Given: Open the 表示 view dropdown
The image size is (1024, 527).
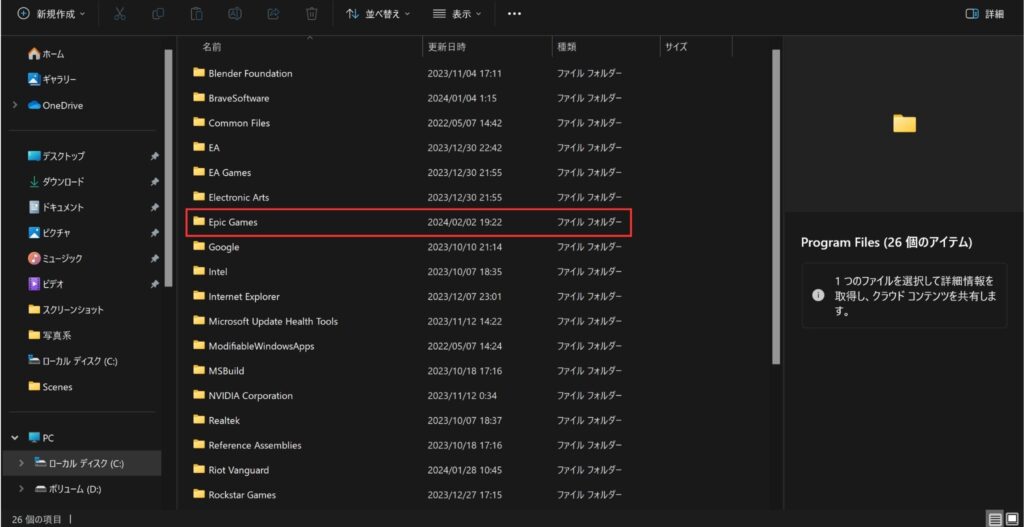Looking at the screenshot, I should pyautogui.click(x=457, y=14).
